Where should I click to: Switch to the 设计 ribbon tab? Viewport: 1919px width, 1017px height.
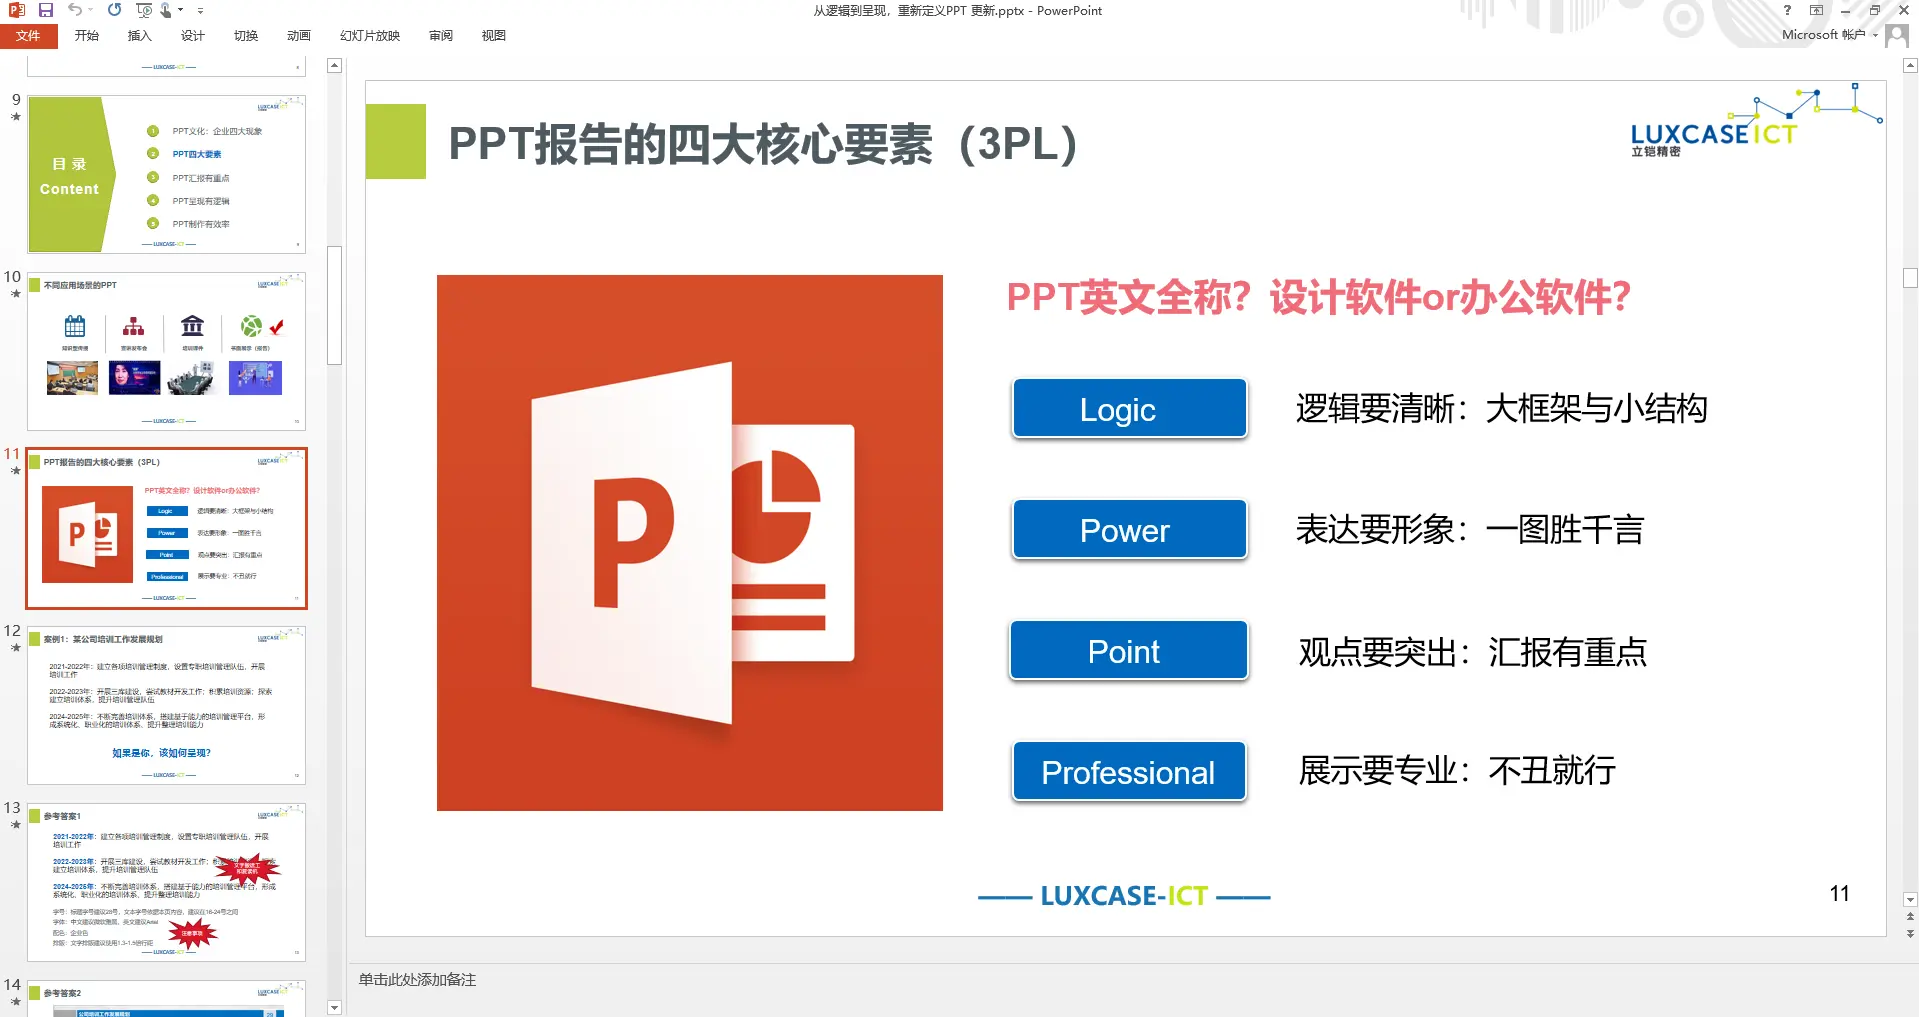193,36
